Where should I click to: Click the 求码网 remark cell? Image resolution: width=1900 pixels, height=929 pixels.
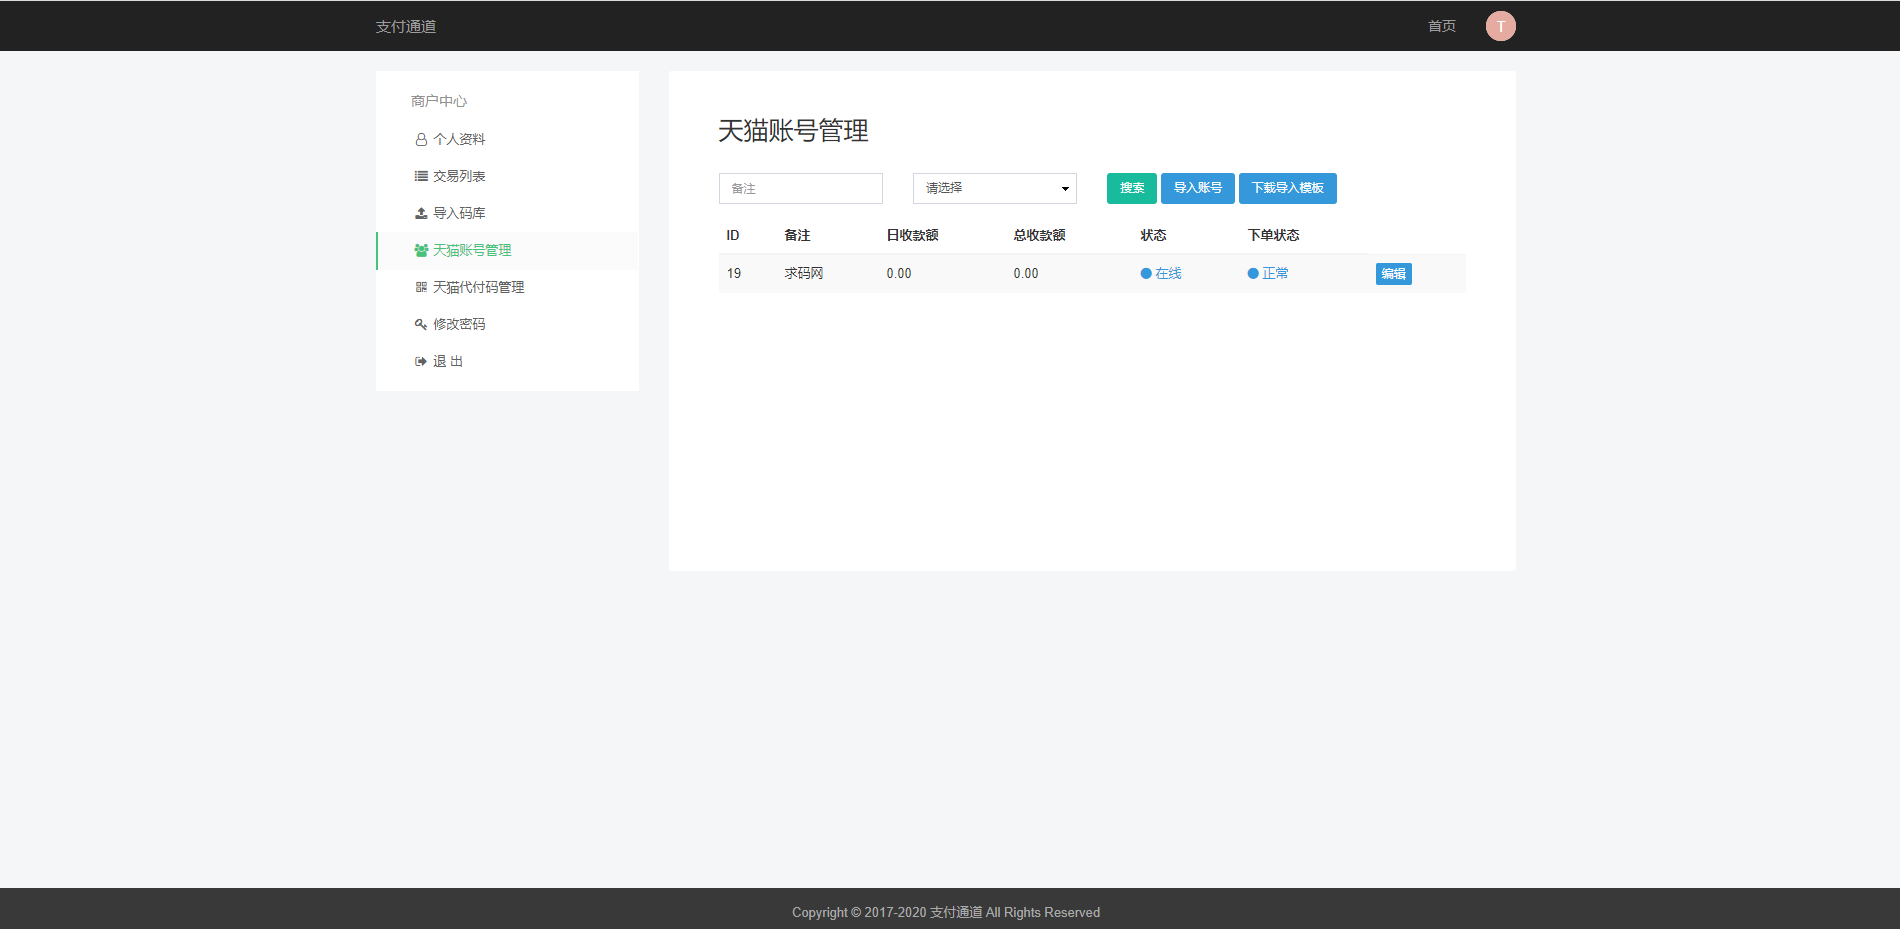804,274
